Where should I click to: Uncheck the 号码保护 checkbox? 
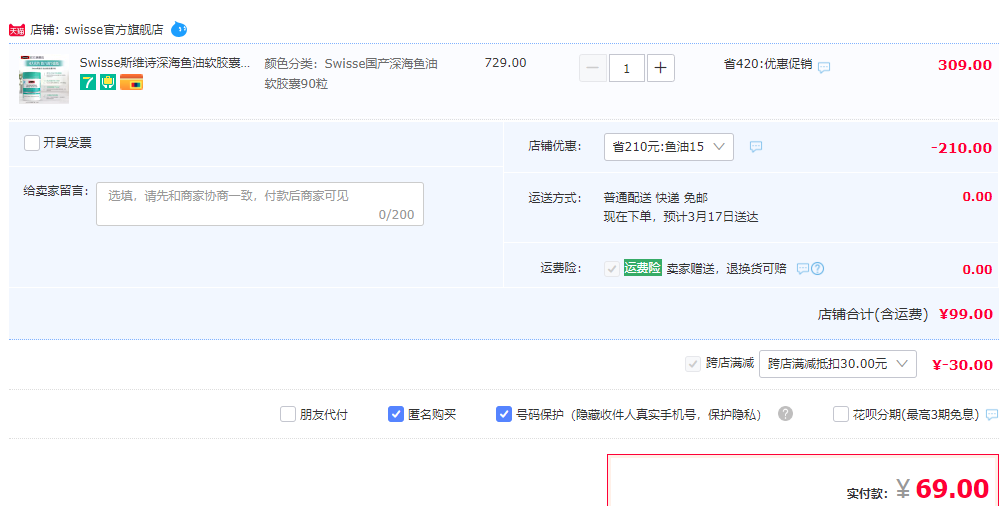pos(503,414)
